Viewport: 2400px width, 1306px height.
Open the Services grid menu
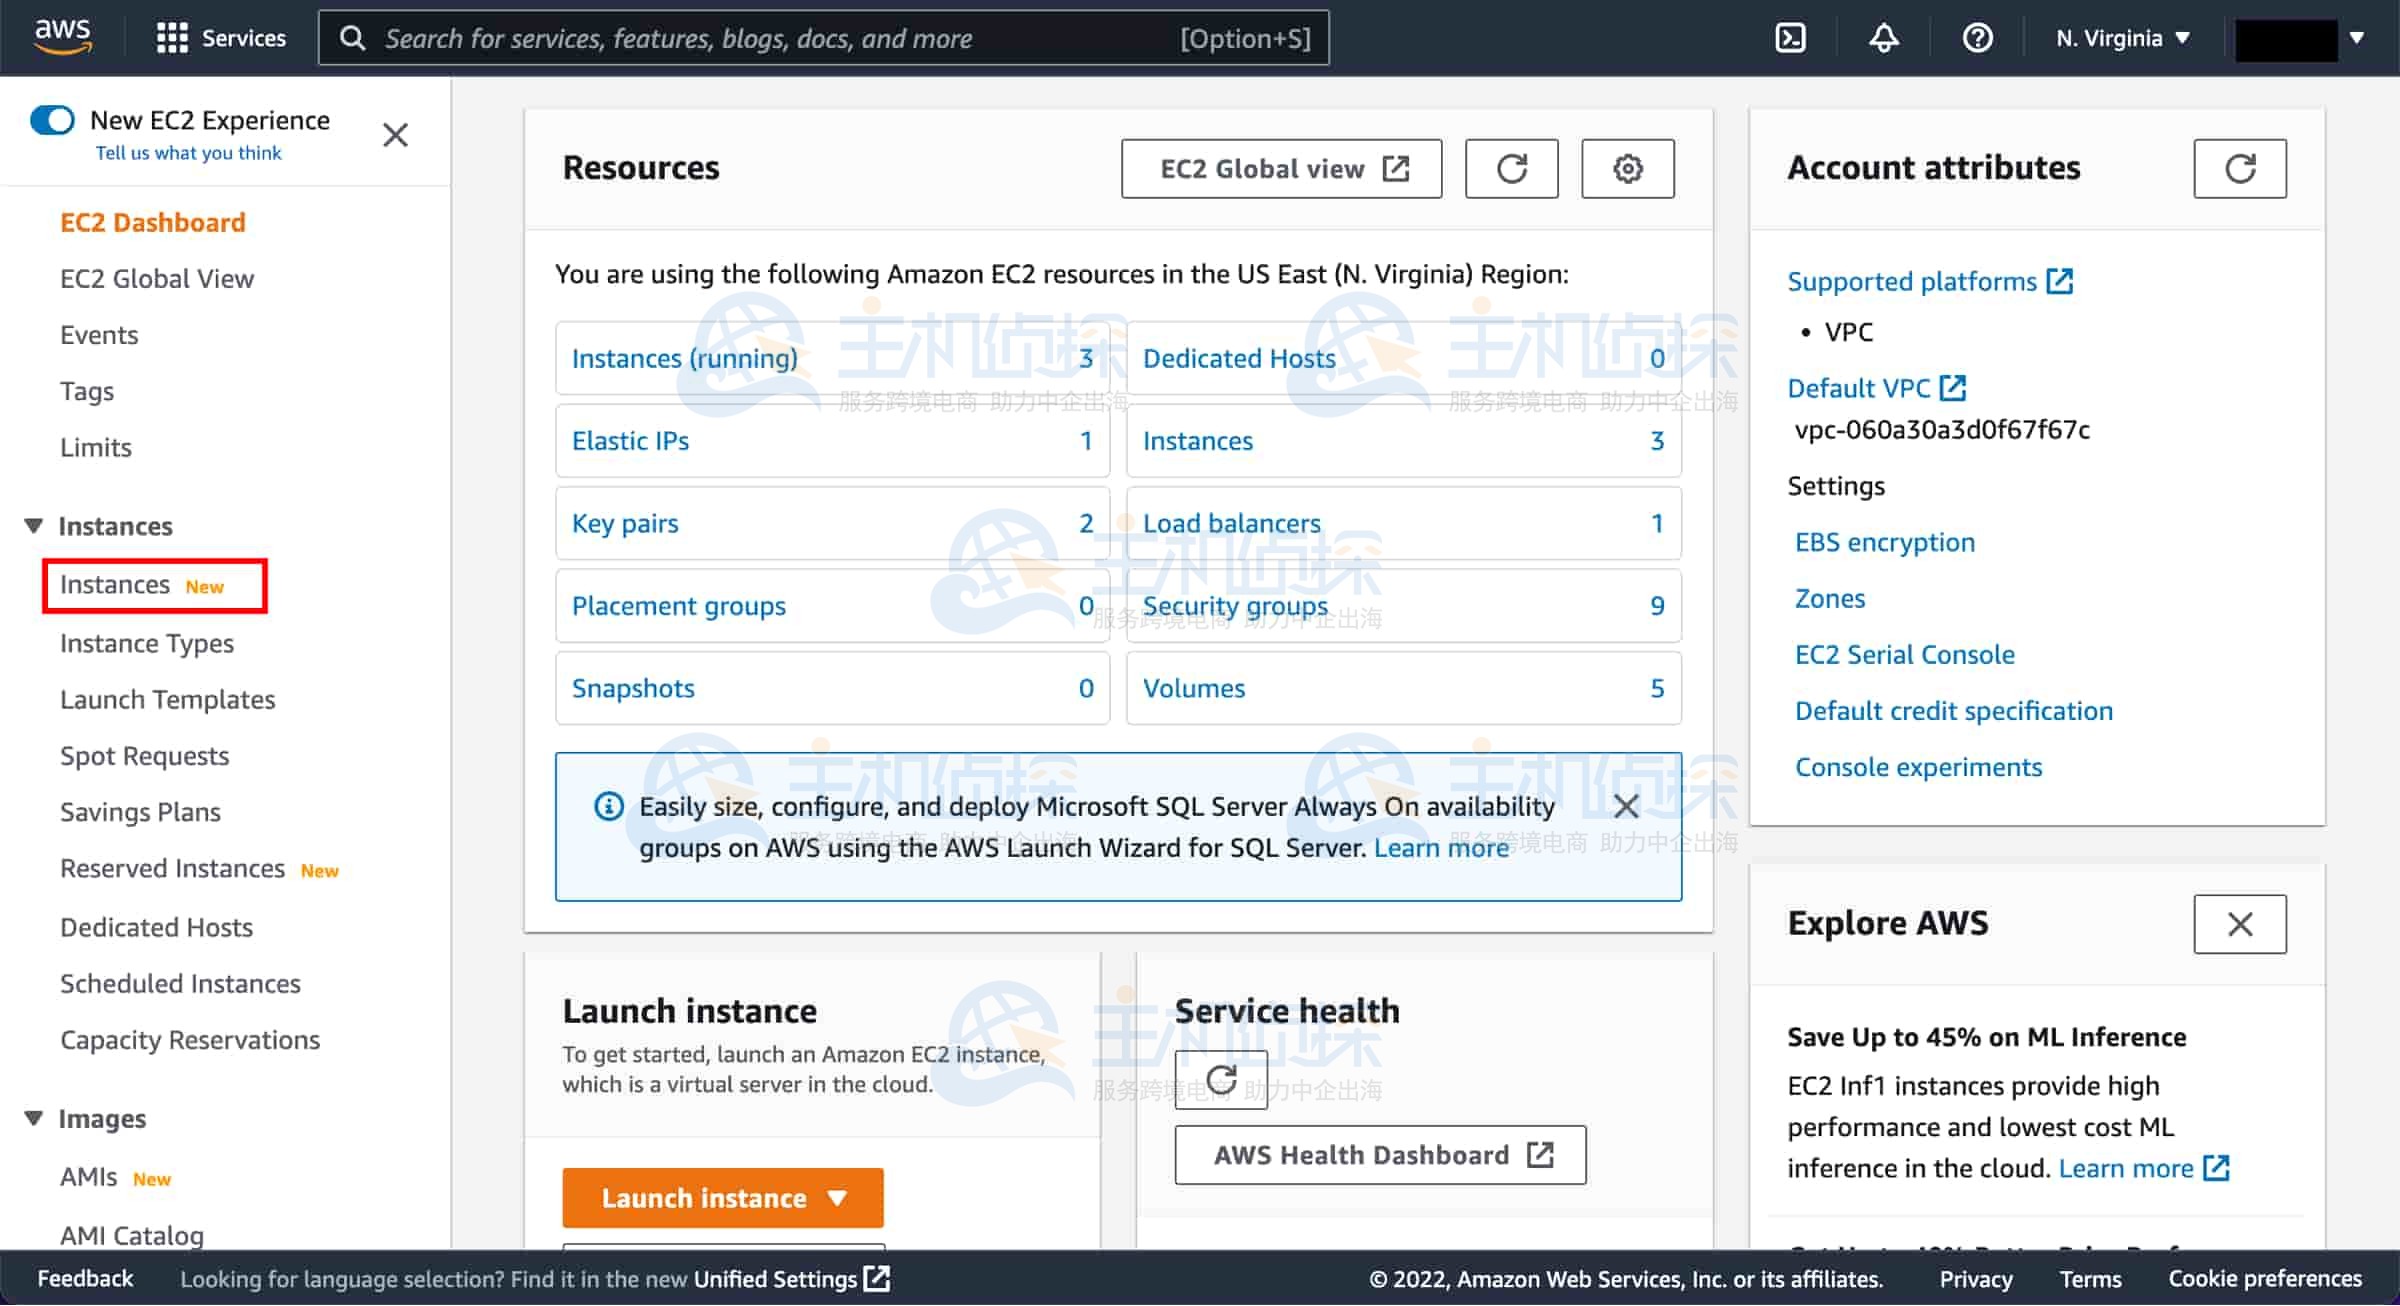(x=221, y=38)
